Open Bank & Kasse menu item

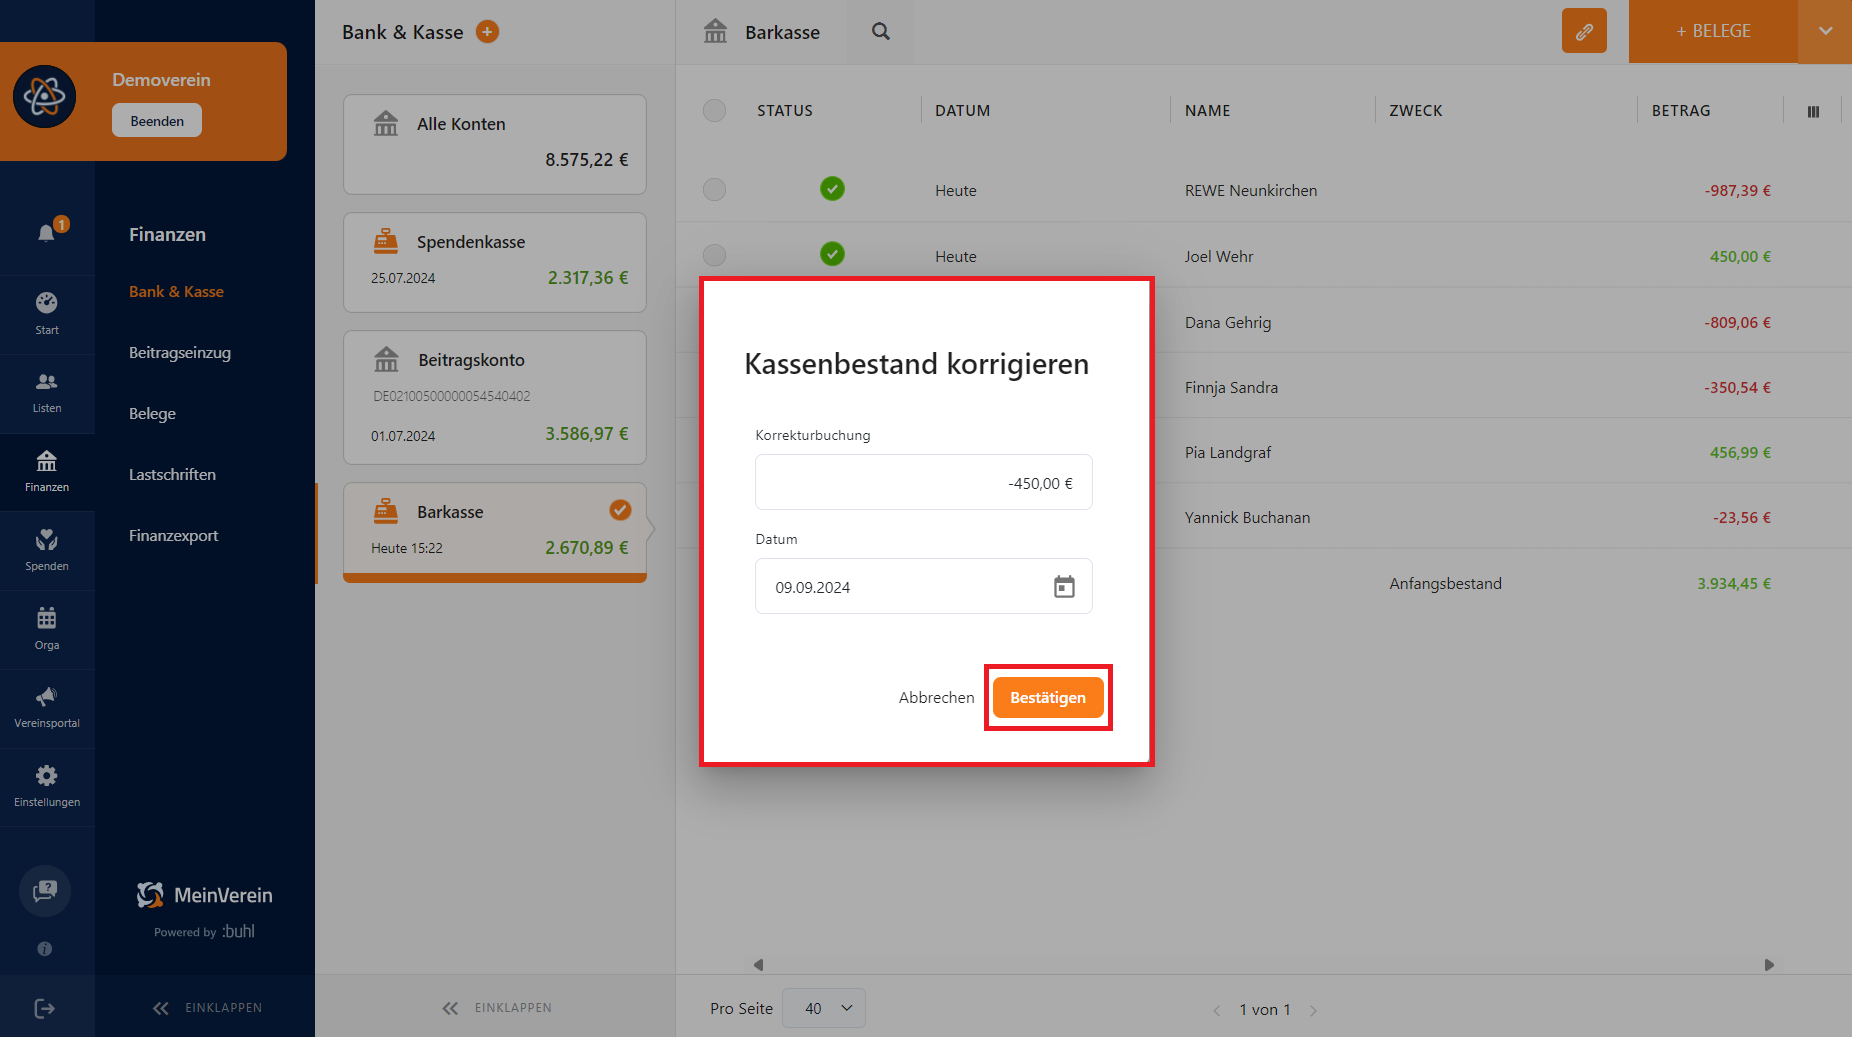[x=176, y=292]
